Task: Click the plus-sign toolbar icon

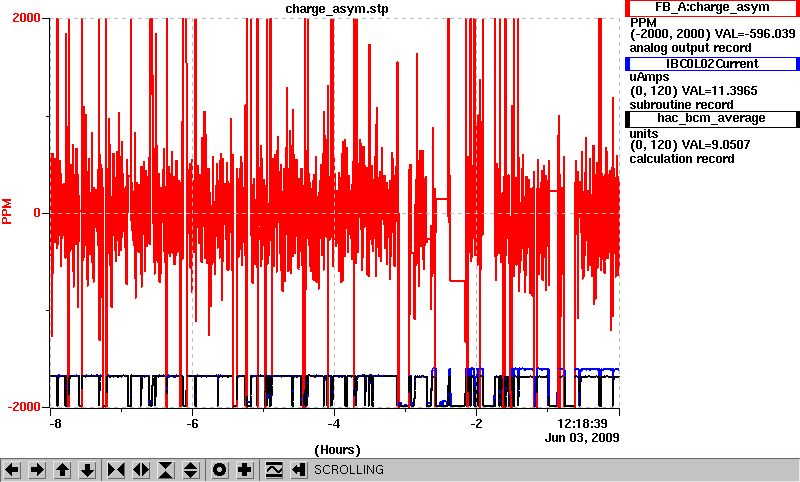Action: point(244,470)
